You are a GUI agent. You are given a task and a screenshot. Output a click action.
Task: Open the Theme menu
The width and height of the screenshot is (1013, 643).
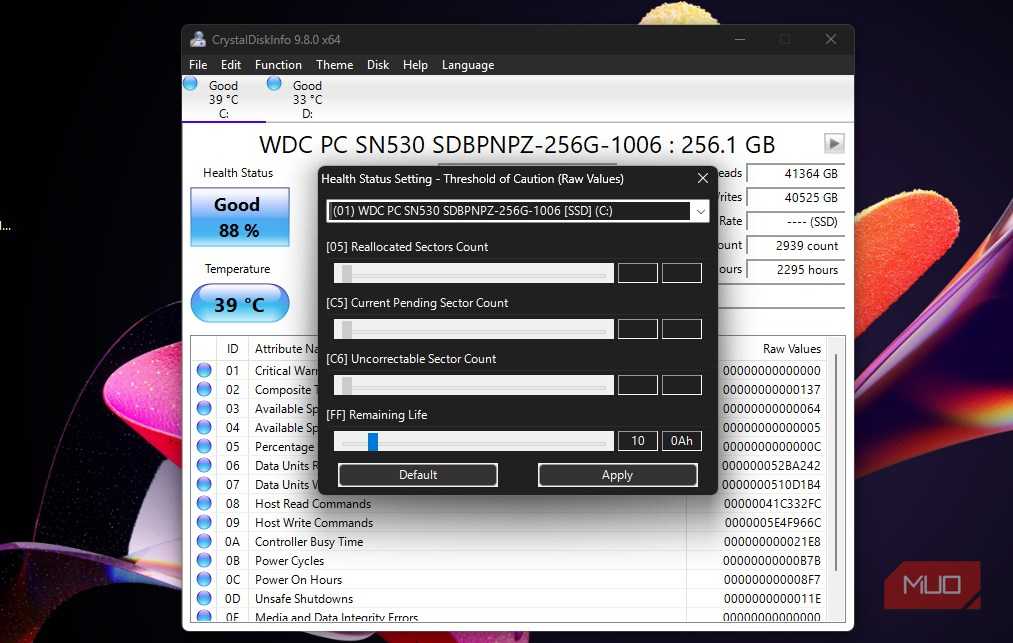click(x=335, y=65)
